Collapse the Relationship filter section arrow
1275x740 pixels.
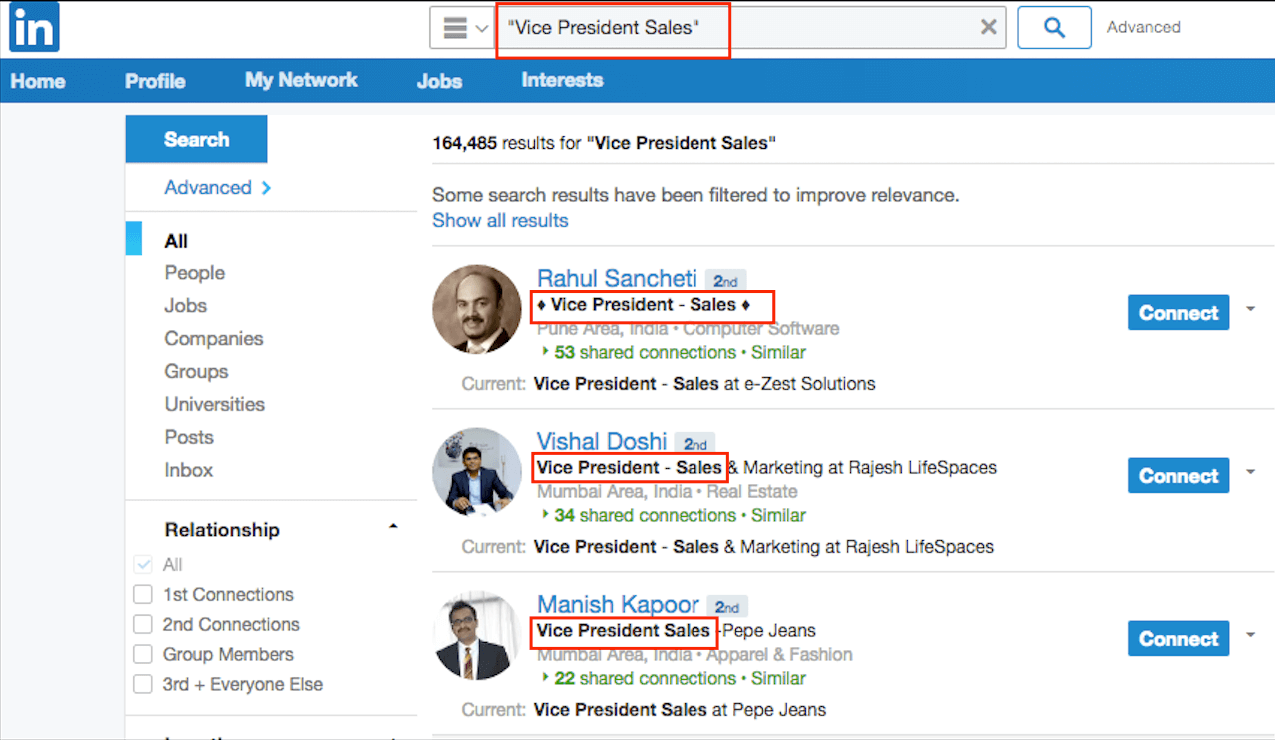393,526
